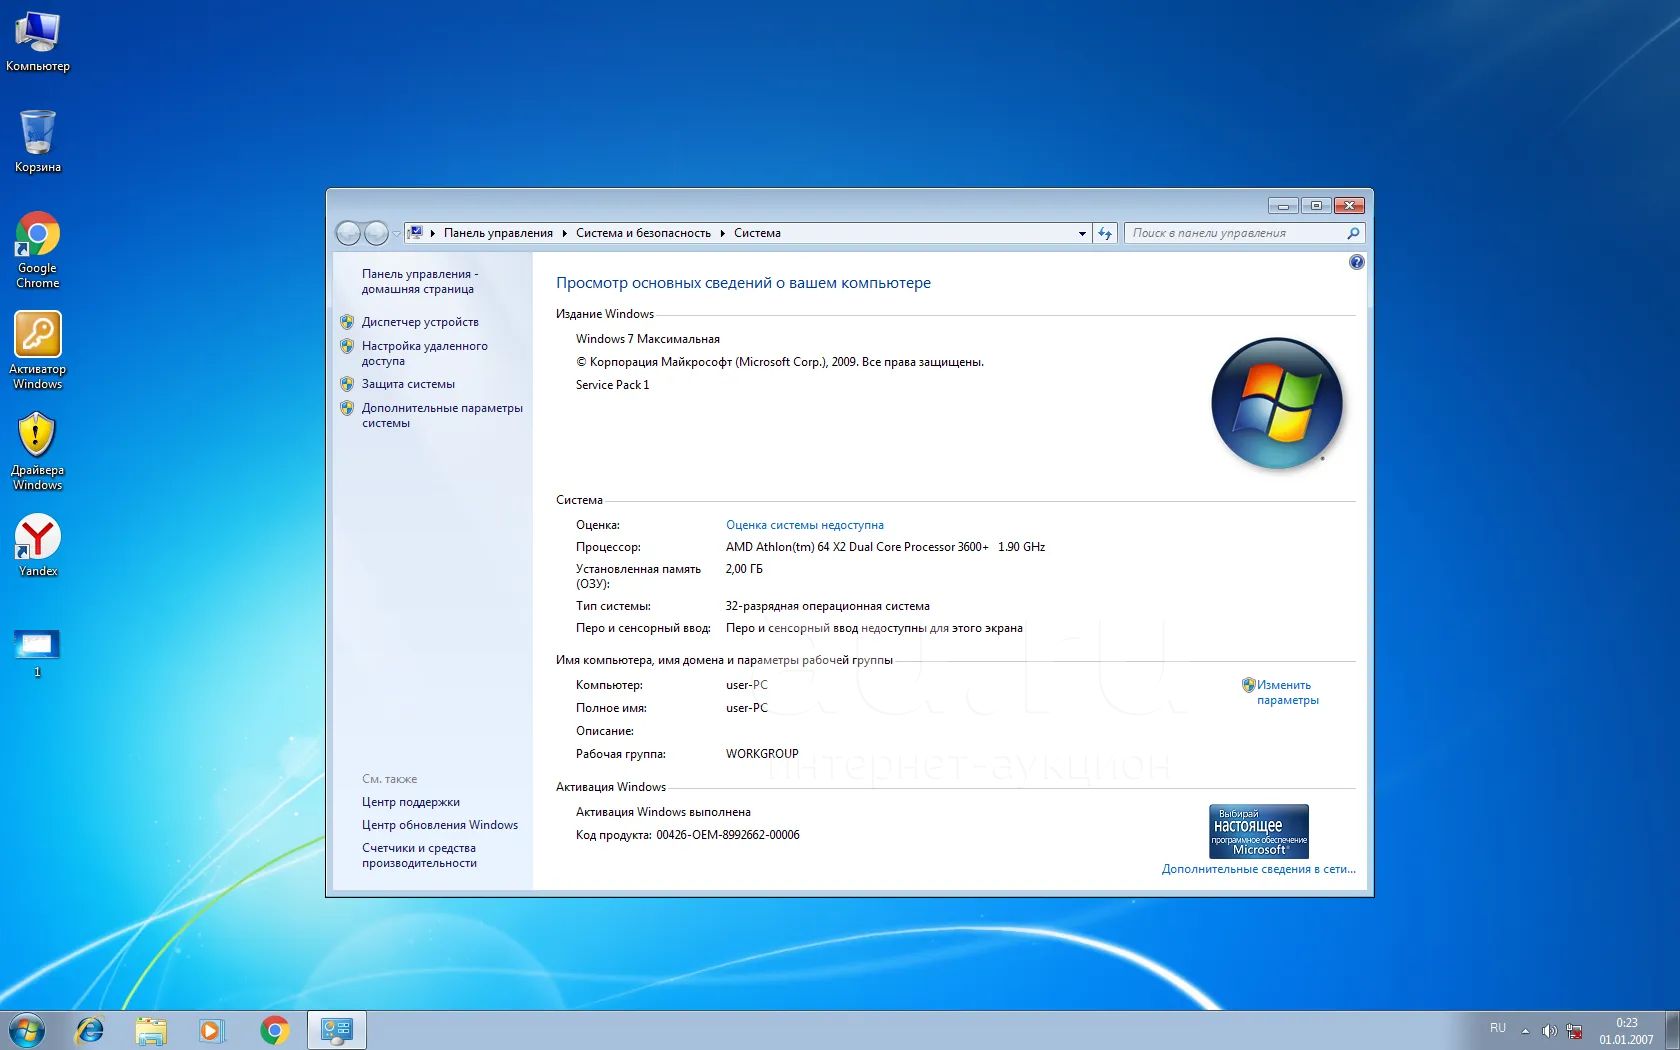This screenshot has height=1050, width=1680.
Task: Launch Windows Media Player from the taskbar
Action: click(212, 1030)
